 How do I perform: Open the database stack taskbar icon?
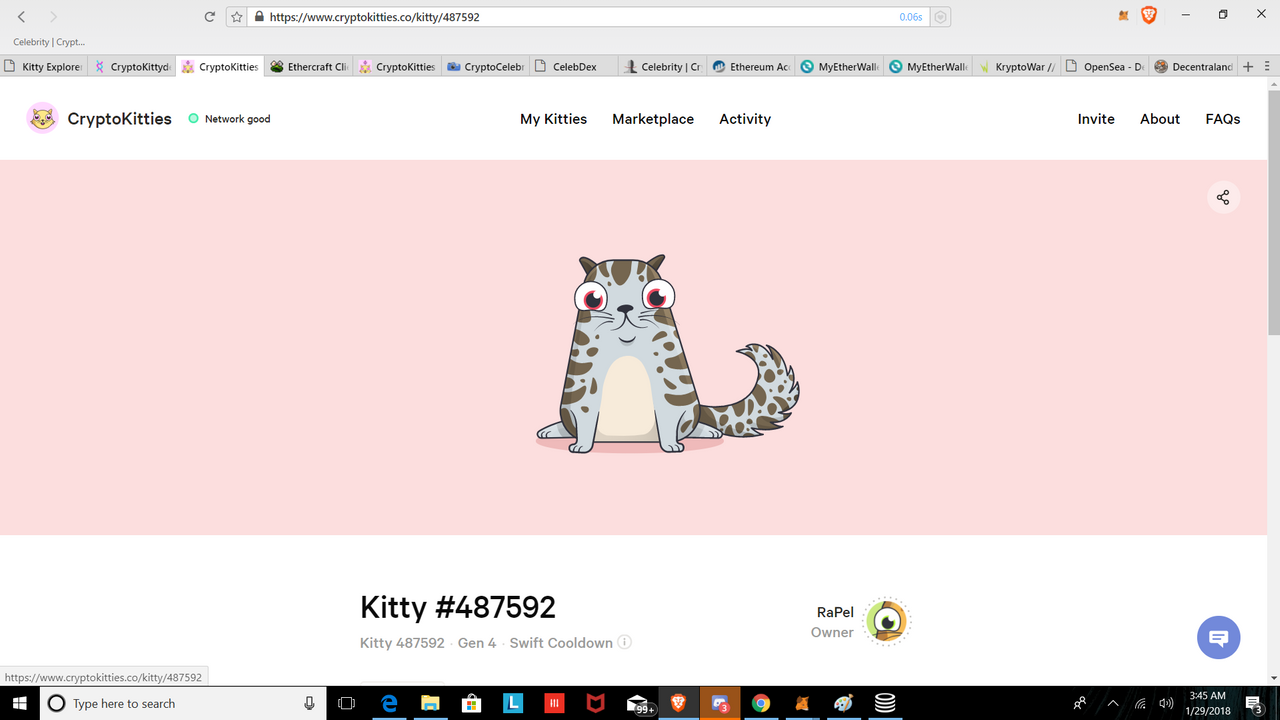[x=885, y=703]
